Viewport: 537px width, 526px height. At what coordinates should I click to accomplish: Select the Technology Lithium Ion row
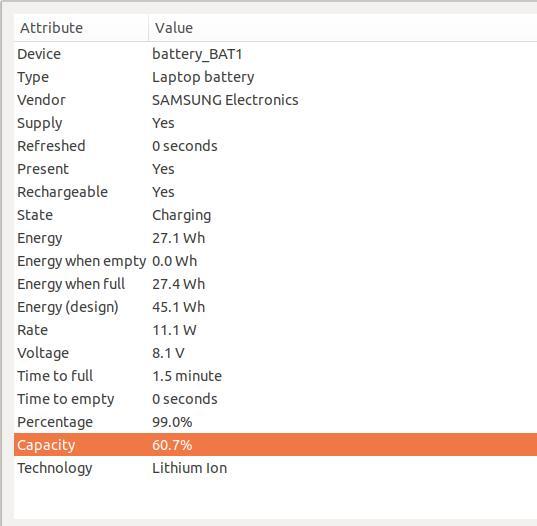click(x=276, y=468)
